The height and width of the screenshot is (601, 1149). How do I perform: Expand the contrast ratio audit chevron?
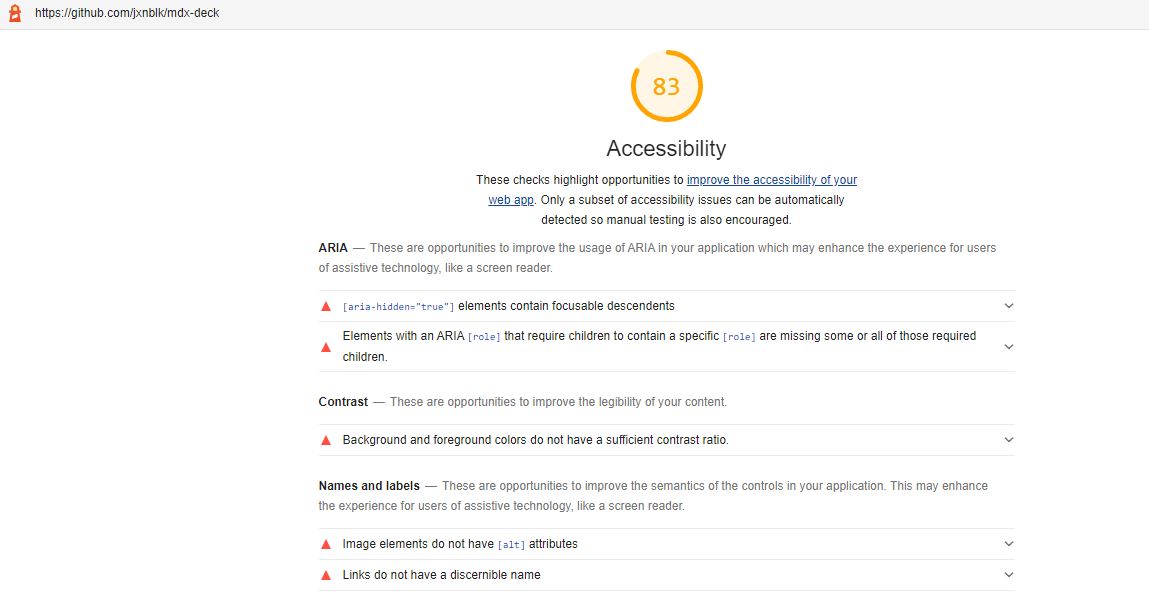point(1009,440)
